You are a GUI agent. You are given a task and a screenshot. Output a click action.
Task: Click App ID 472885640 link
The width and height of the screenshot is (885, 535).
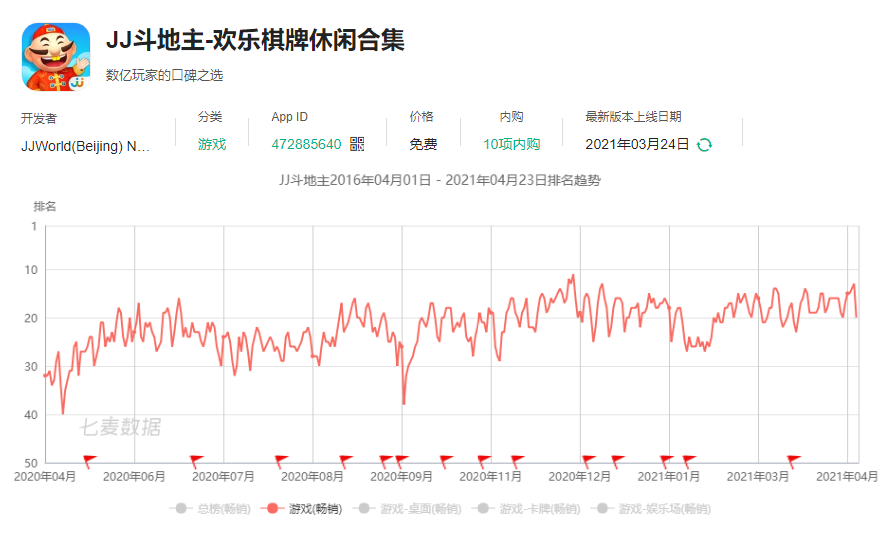tap(306, 144)
